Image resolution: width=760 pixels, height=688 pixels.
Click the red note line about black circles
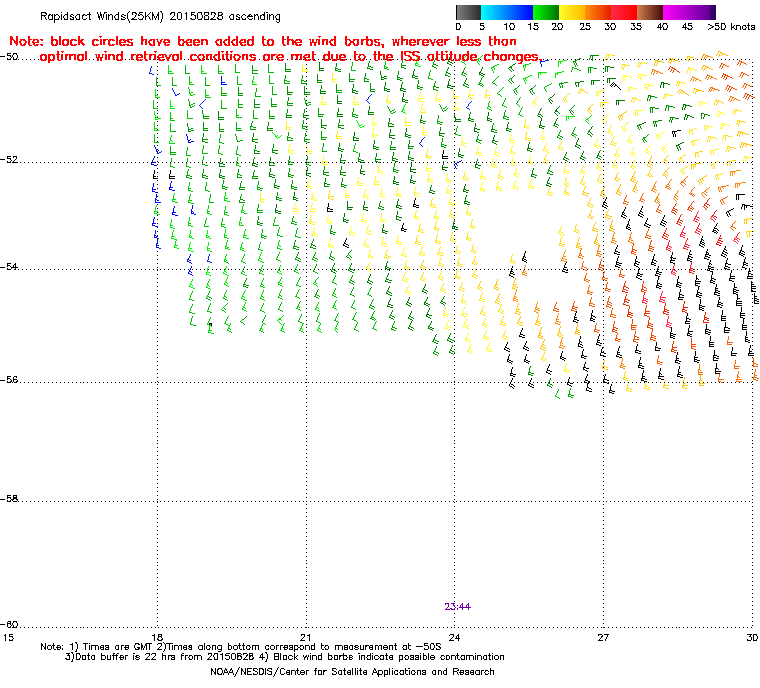[263, 41]
